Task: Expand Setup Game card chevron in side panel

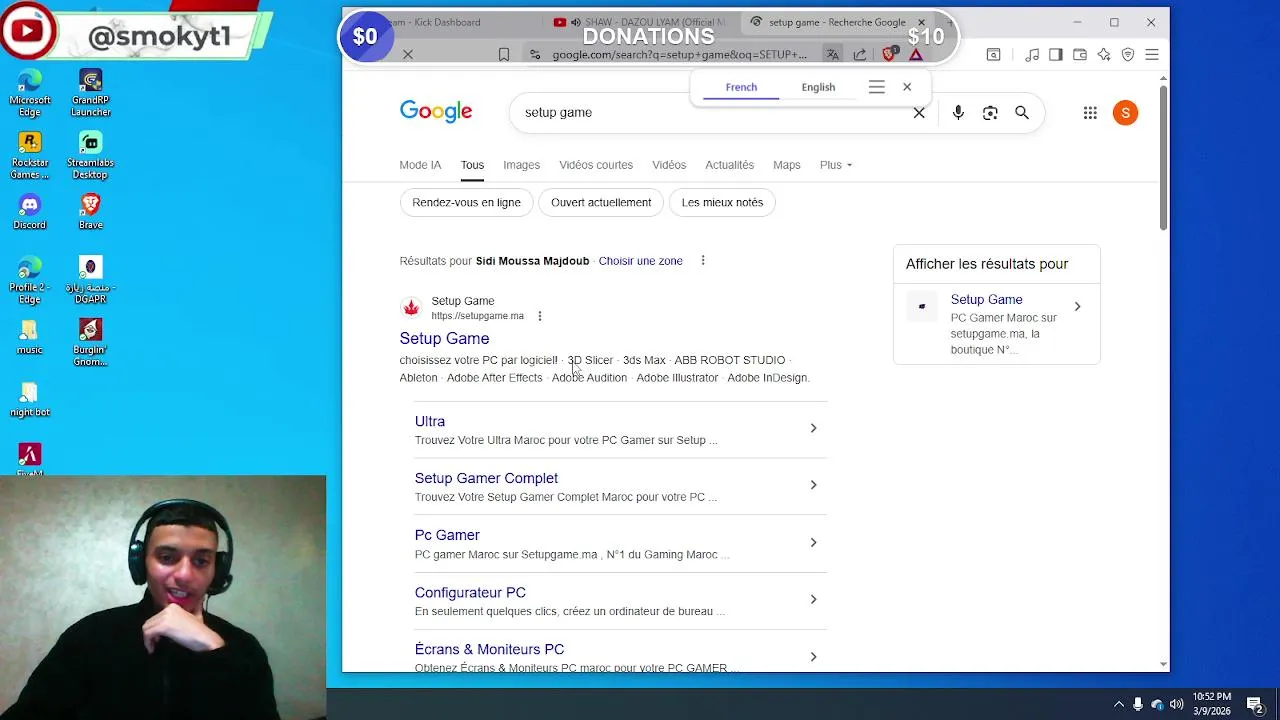Action: point(1077,306)
